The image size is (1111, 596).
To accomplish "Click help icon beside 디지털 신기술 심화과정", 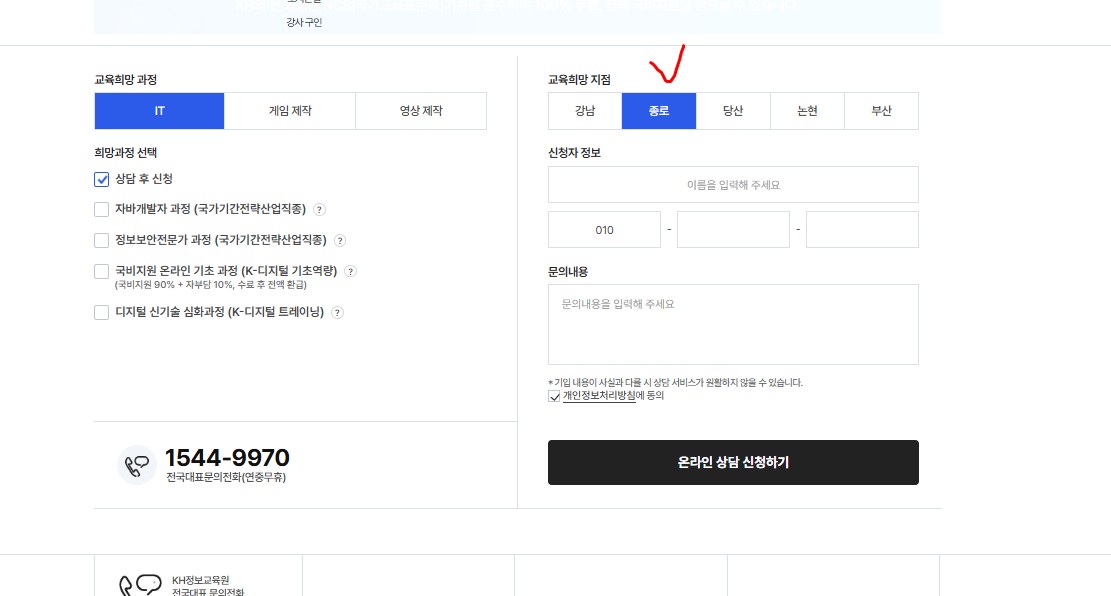I will (x=338, y=312).
